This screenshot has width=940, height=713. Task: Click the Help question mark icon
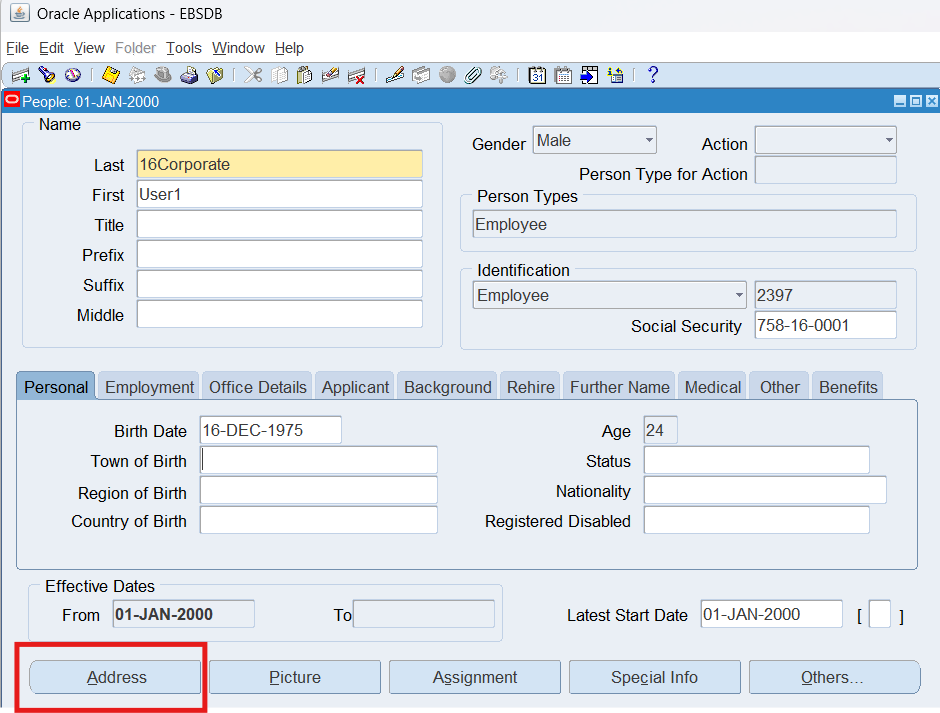653,75
